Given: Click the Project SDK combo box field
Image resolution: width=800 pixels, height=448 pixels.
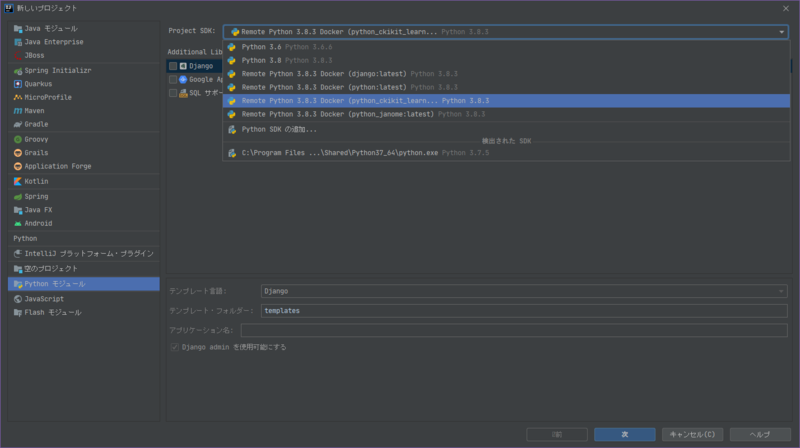Looking at the screenshot, I should [506, 32].
